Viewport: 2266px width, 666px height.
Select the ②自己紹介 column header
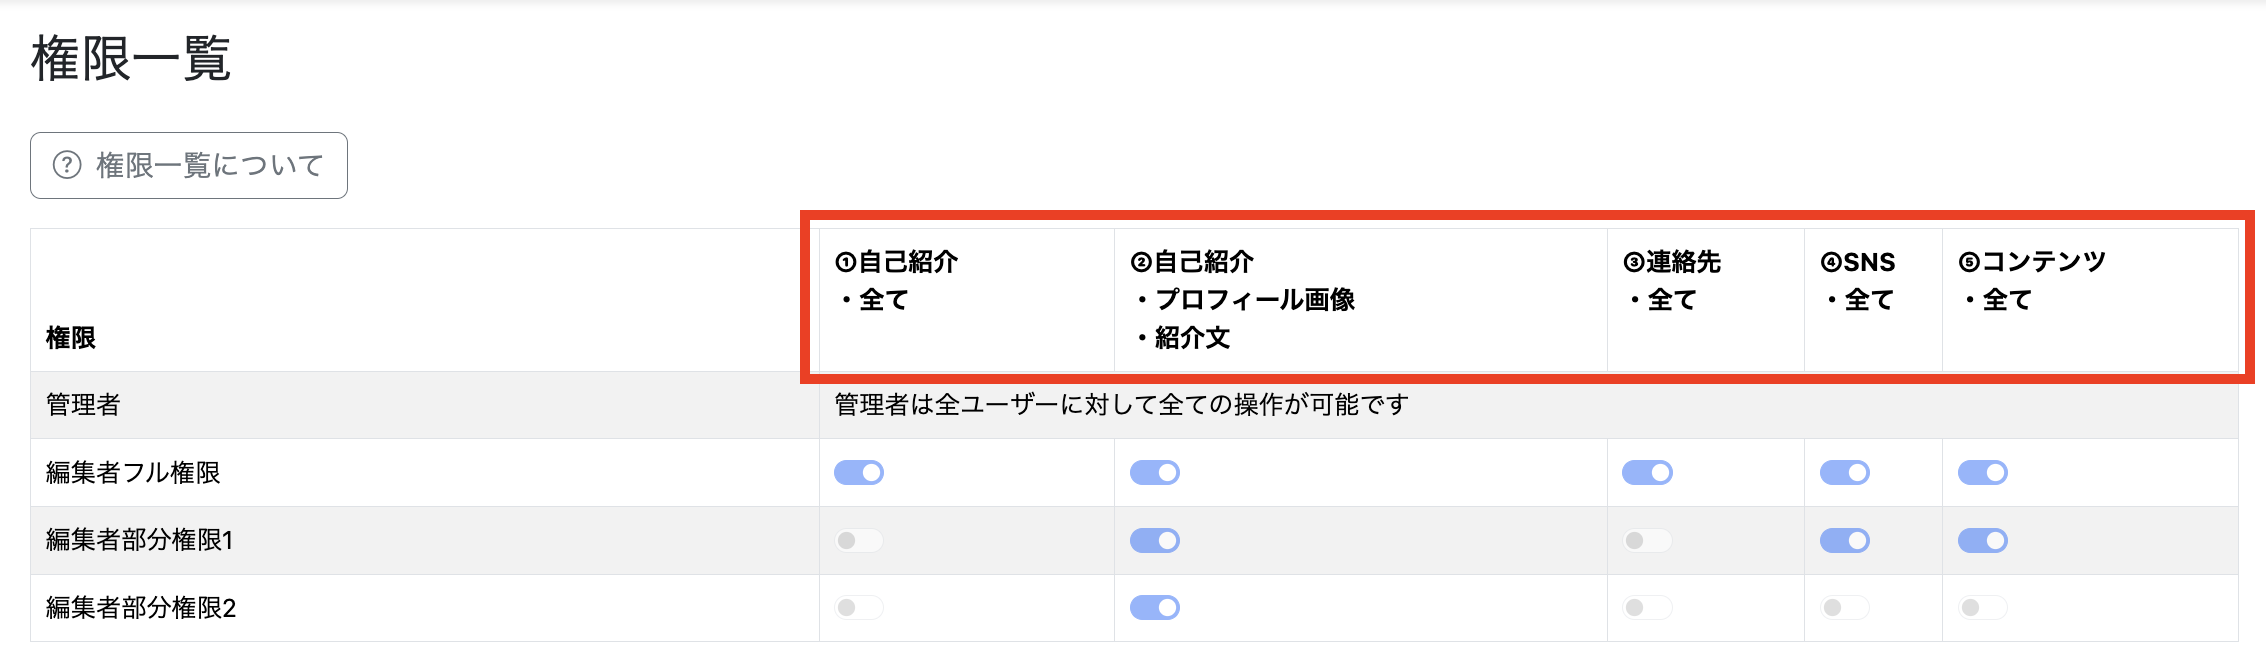1192,262
